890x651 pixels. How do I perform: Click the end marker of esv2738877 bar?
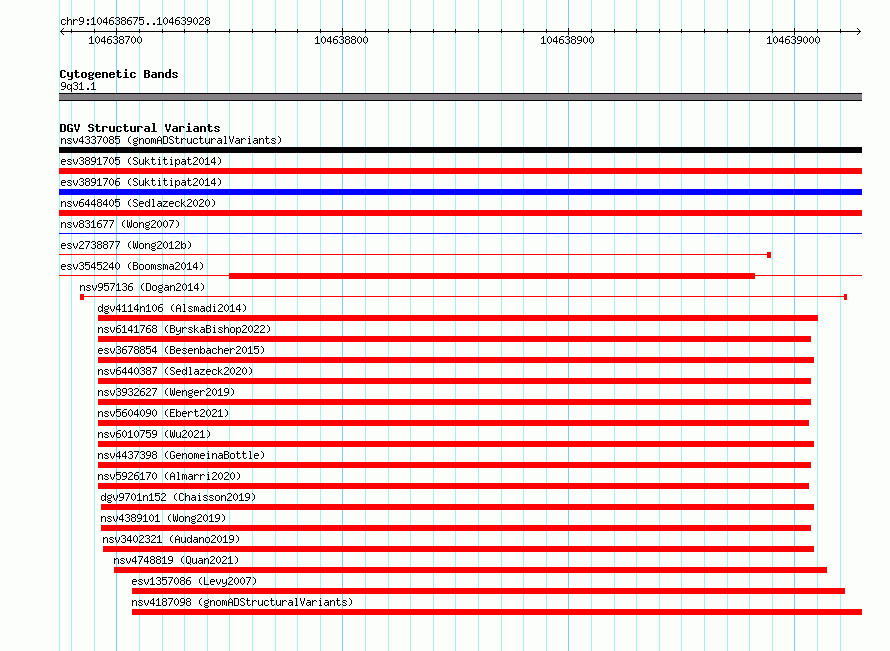[x=769, y=255]
